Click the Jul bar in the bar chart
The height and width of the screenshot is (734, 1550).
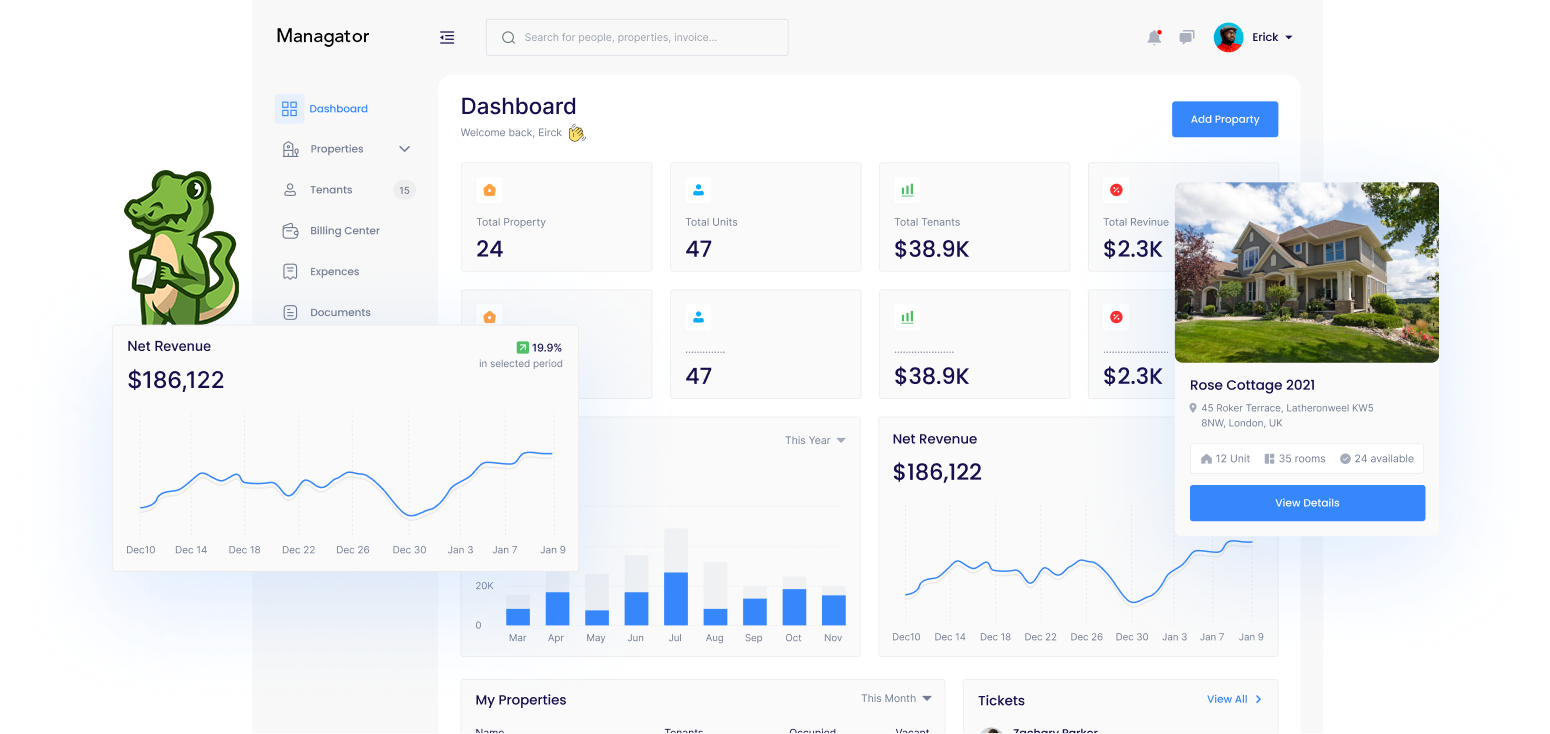676,599
